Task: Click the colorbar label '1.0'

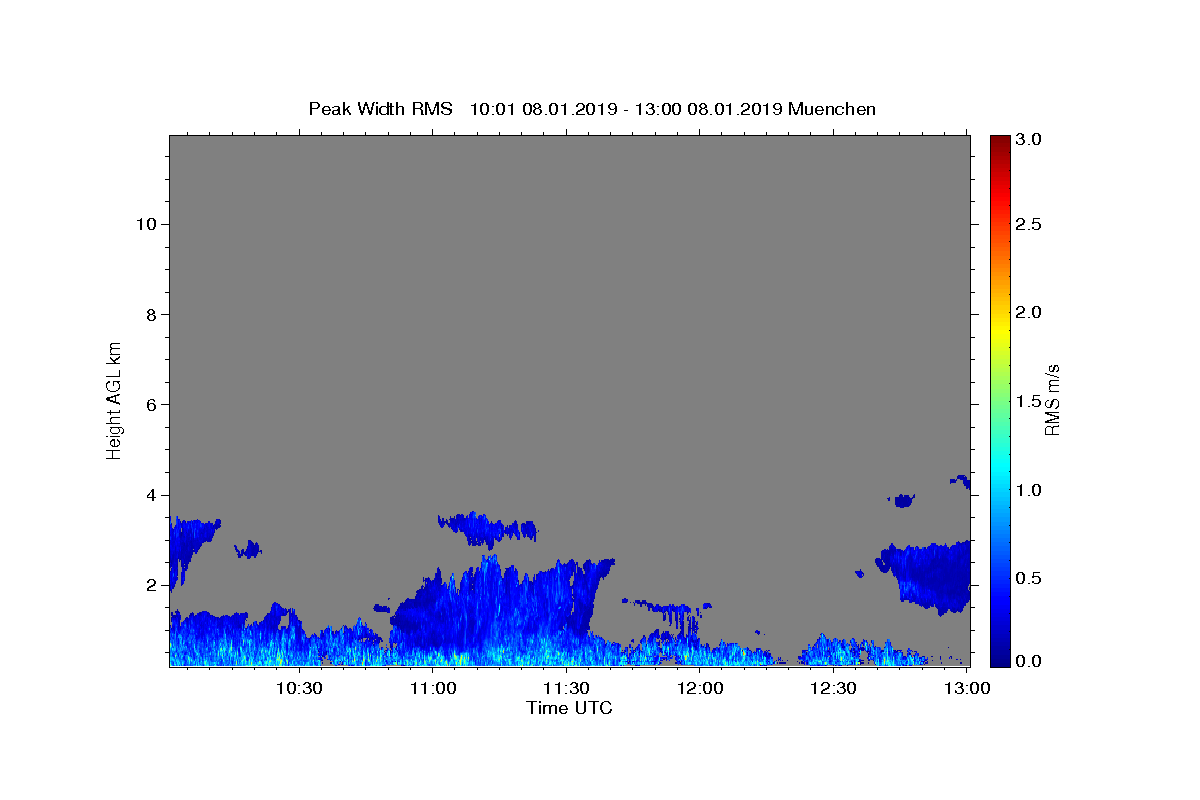Action: pos(1030,490)
